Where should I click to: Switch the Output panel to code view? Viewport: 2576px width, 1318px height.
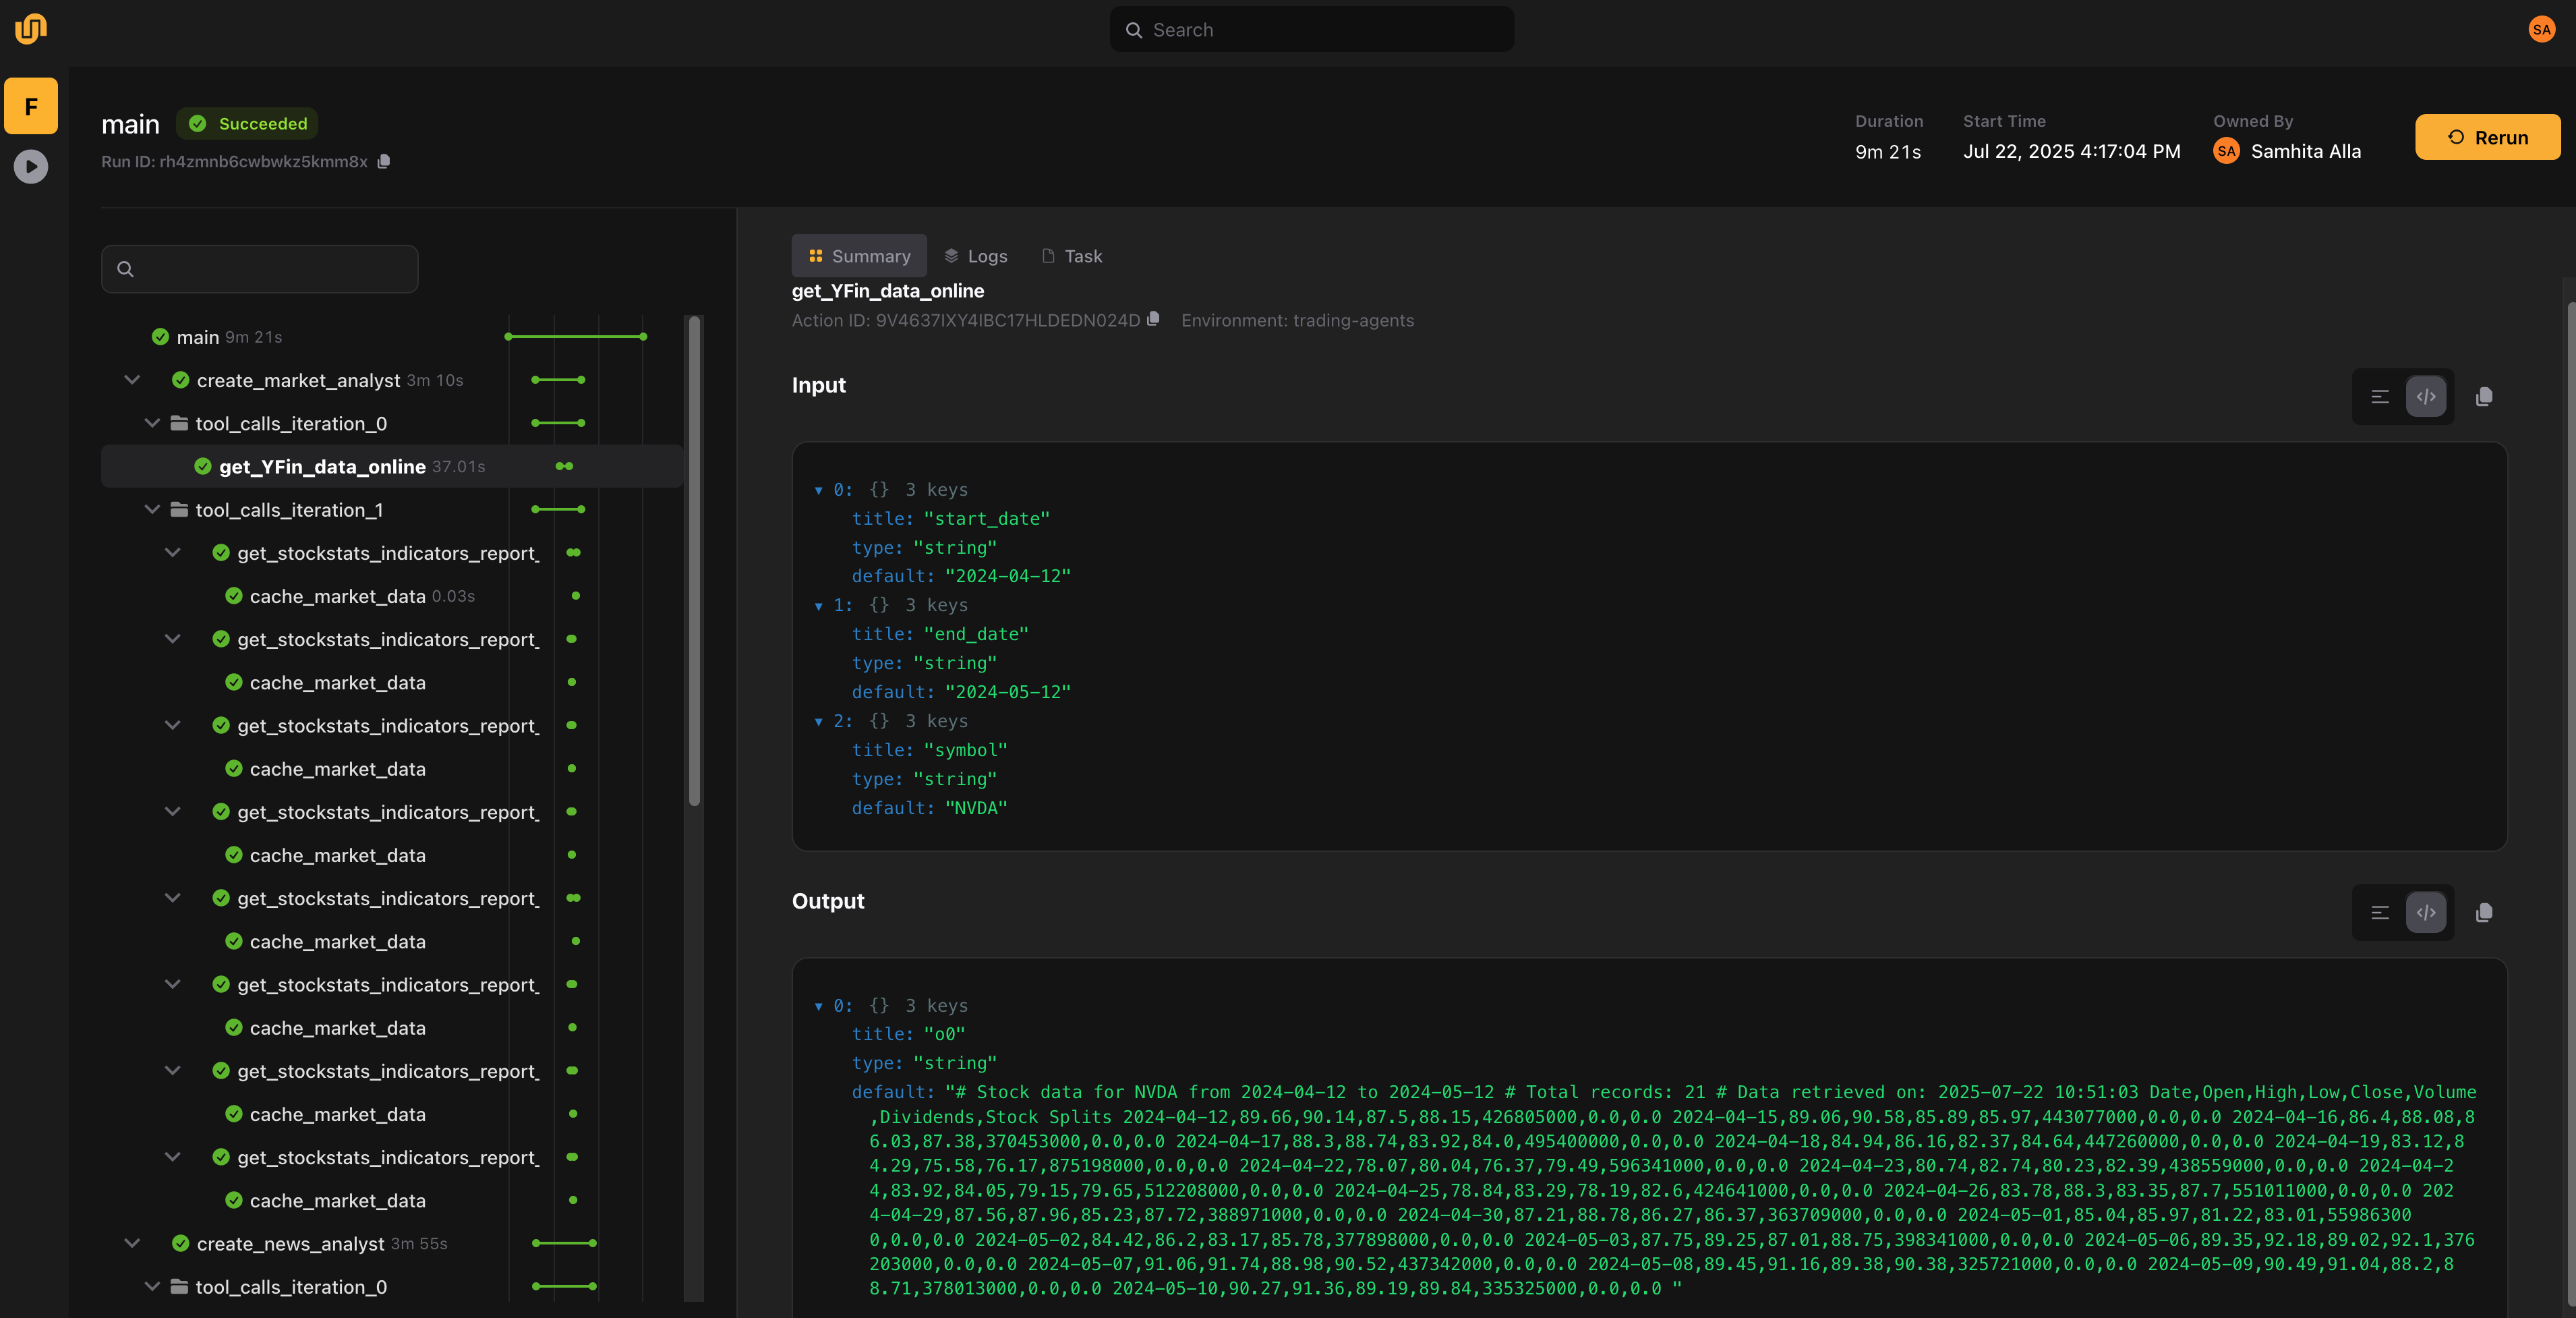[x=2426, y=912]
